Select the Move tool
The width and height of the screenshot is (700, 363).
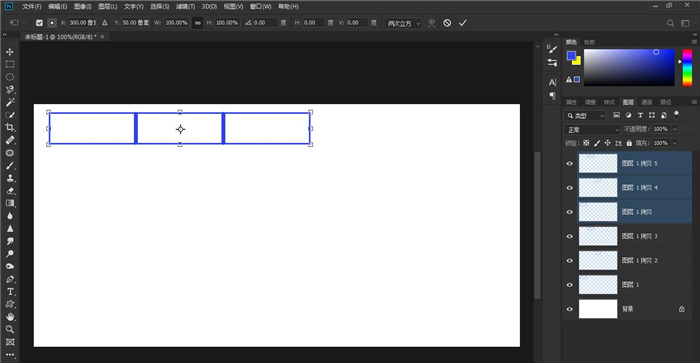10,52
